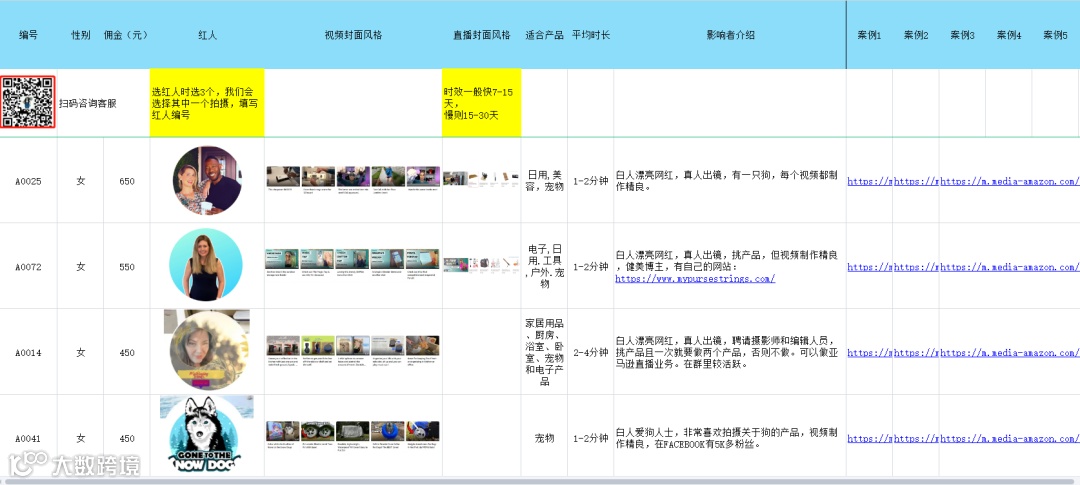Image resolution: width=1080 pixels, height=485 pixels.
Task: Select the 编号 column header
Action: tap(28, 35)
